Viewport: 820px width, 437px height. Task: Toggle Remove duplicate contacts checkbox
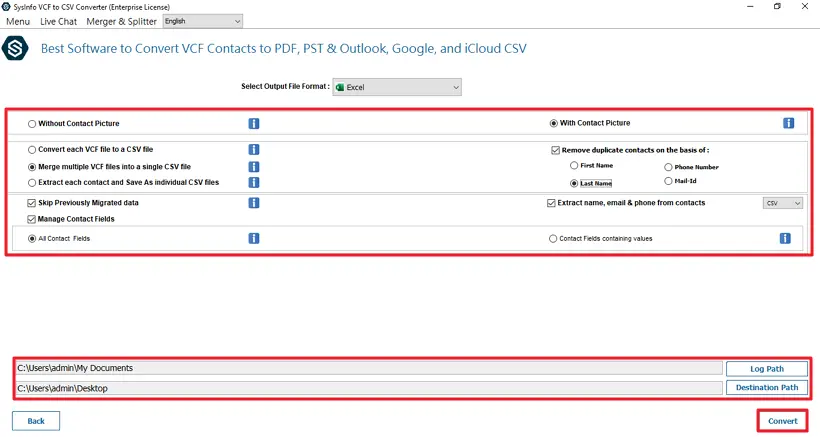[555, 150]
